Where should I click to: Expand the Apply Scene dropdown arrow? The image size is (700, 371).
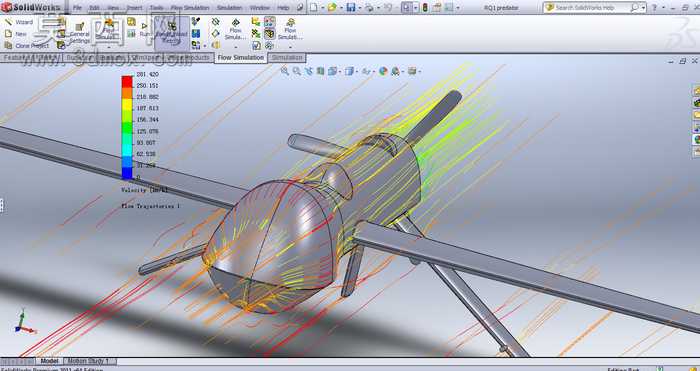pos(402,71)
